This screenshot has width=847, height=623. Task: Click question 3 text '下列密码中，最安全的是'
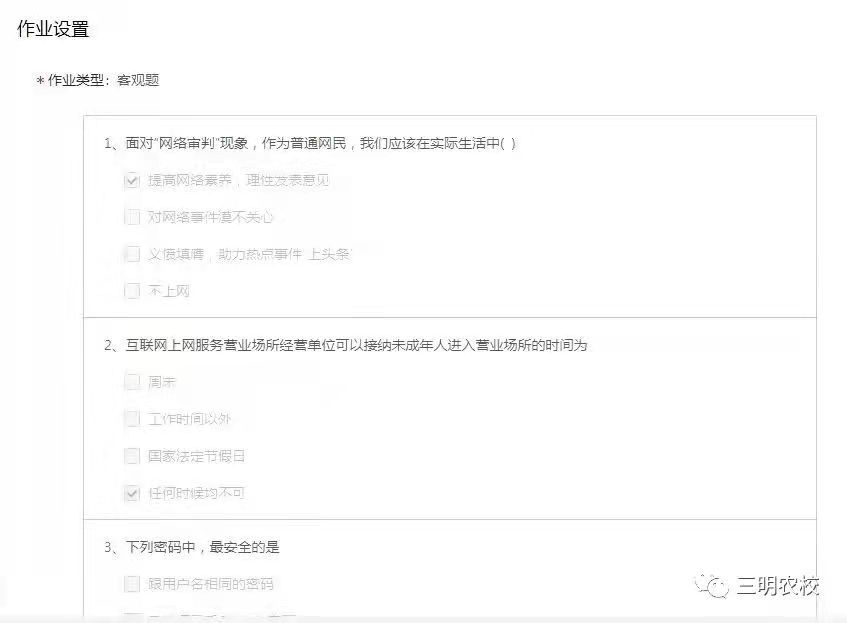tap(192, 547)
